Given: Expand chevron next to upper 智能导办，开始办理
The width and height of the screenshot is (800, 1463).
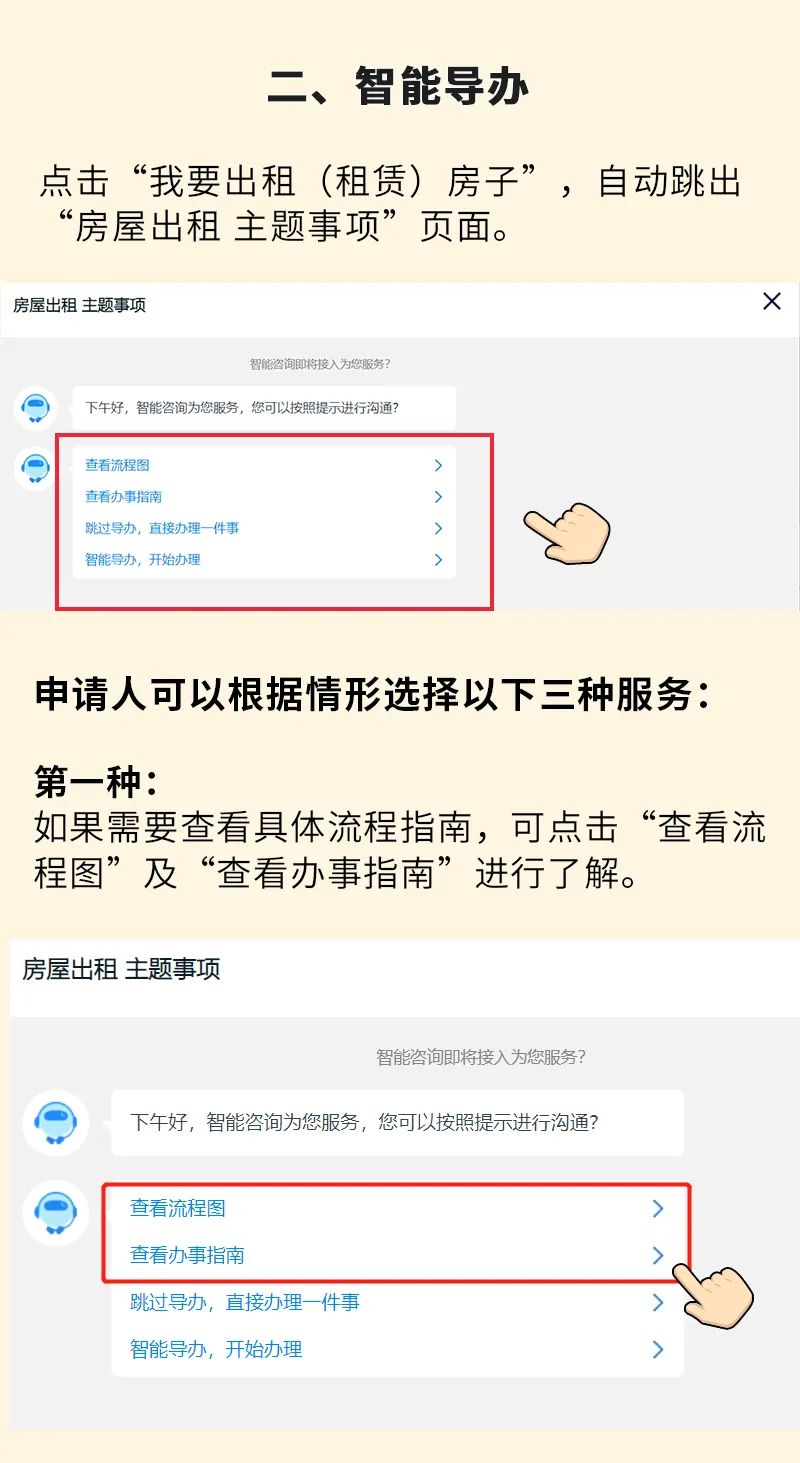Looking at the screenshot, I should pyautogui.click(x=438, y=560).
